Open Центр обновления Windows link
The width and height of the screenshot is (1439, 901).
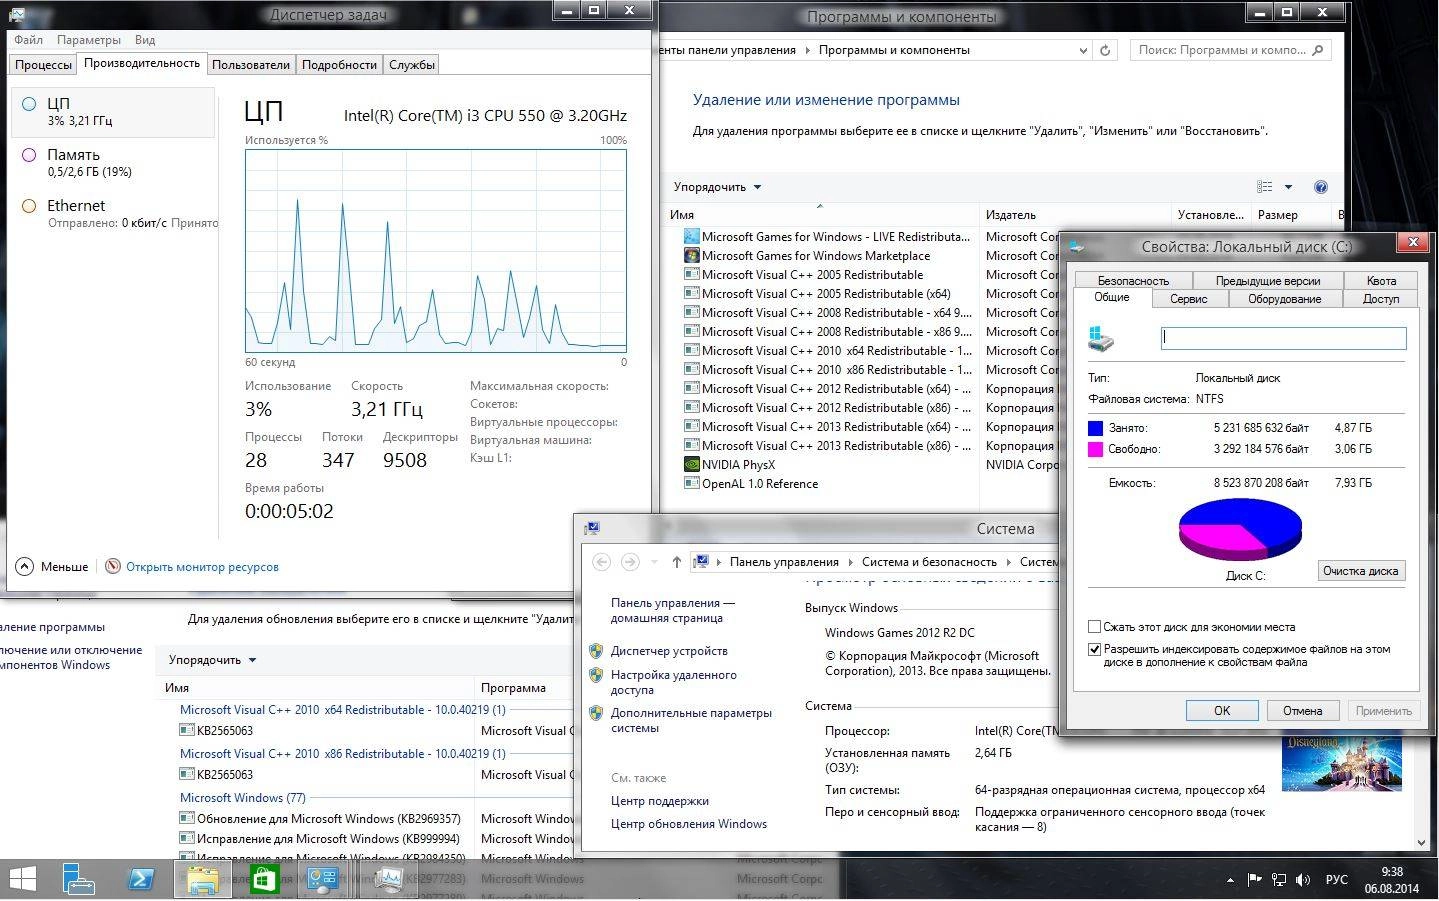point(689,824)
